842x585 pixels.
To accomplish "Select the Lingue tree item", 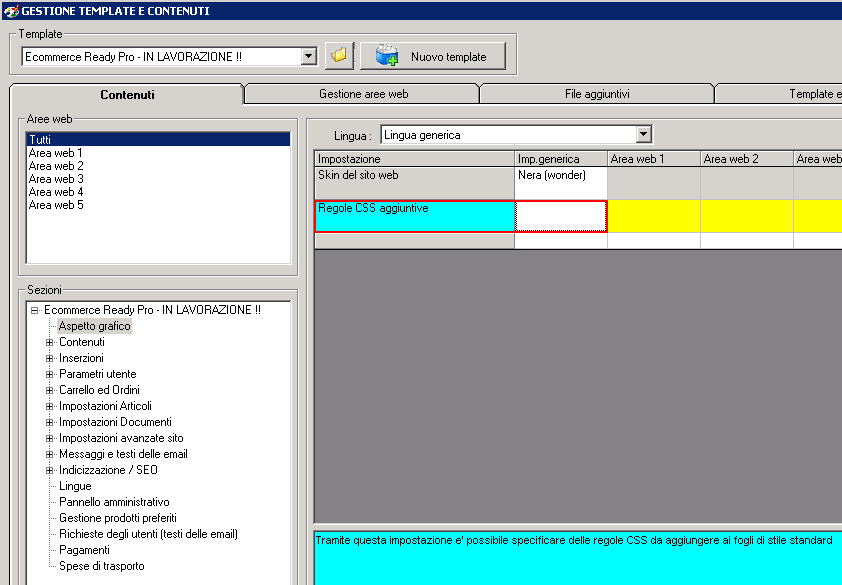I will (x=75, y=486).
